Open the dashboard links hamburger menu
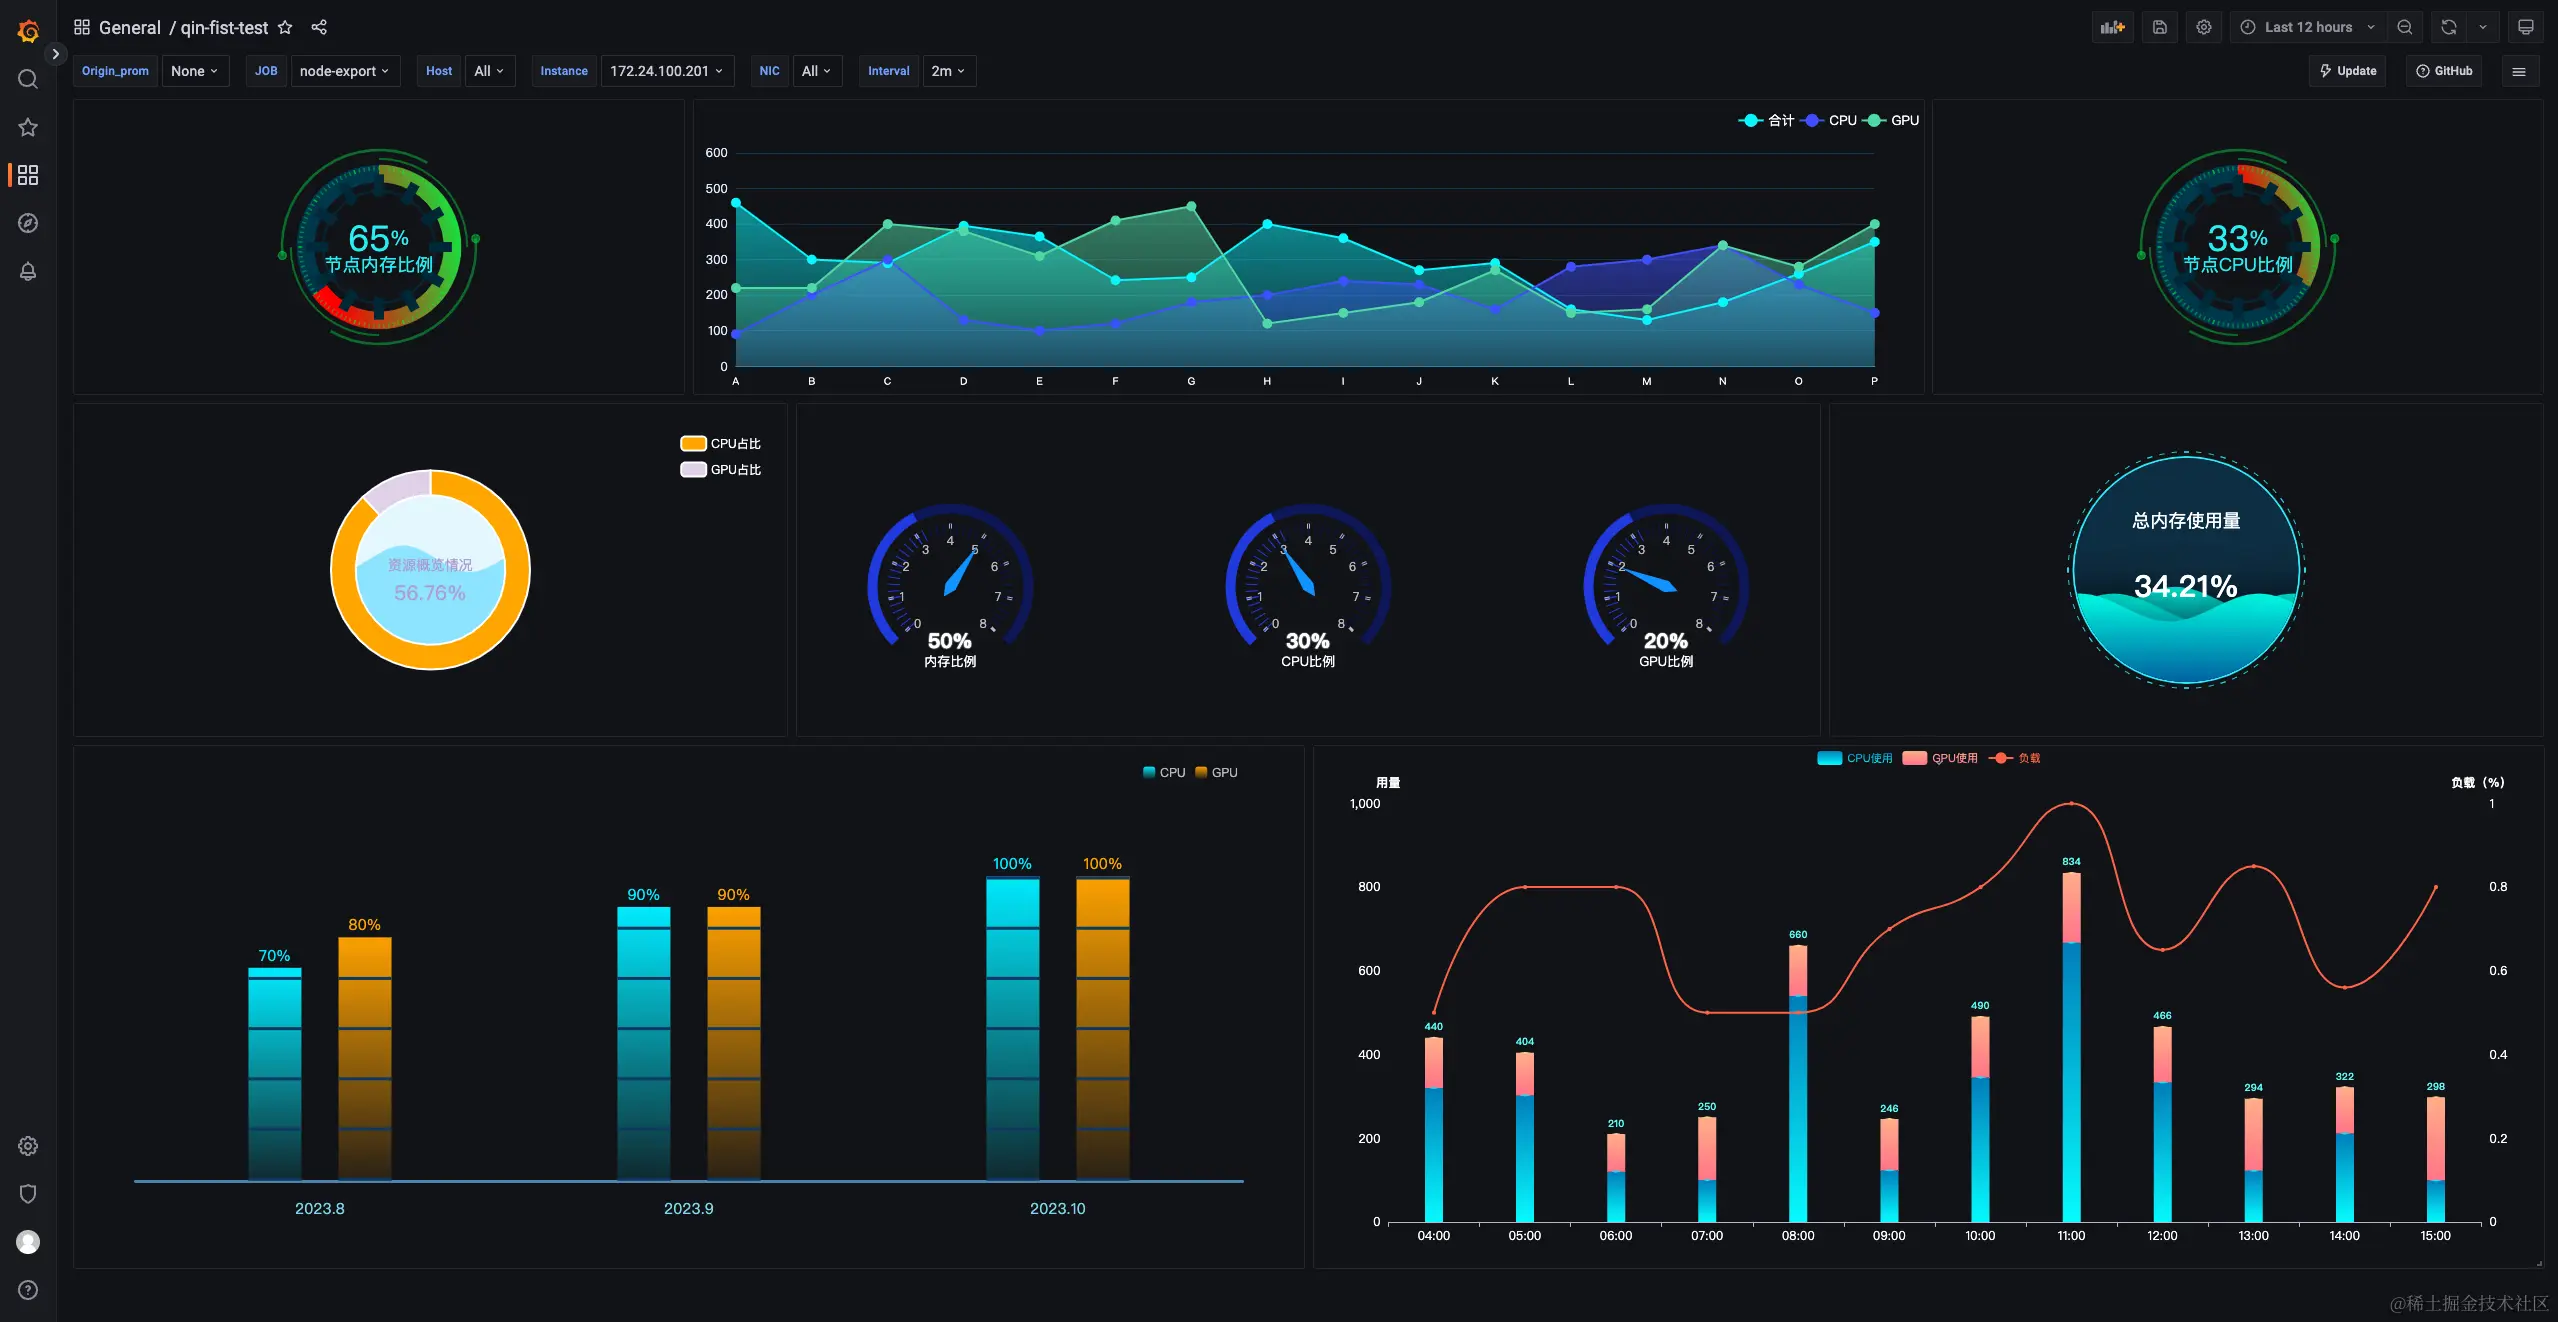 [2519, 71]
